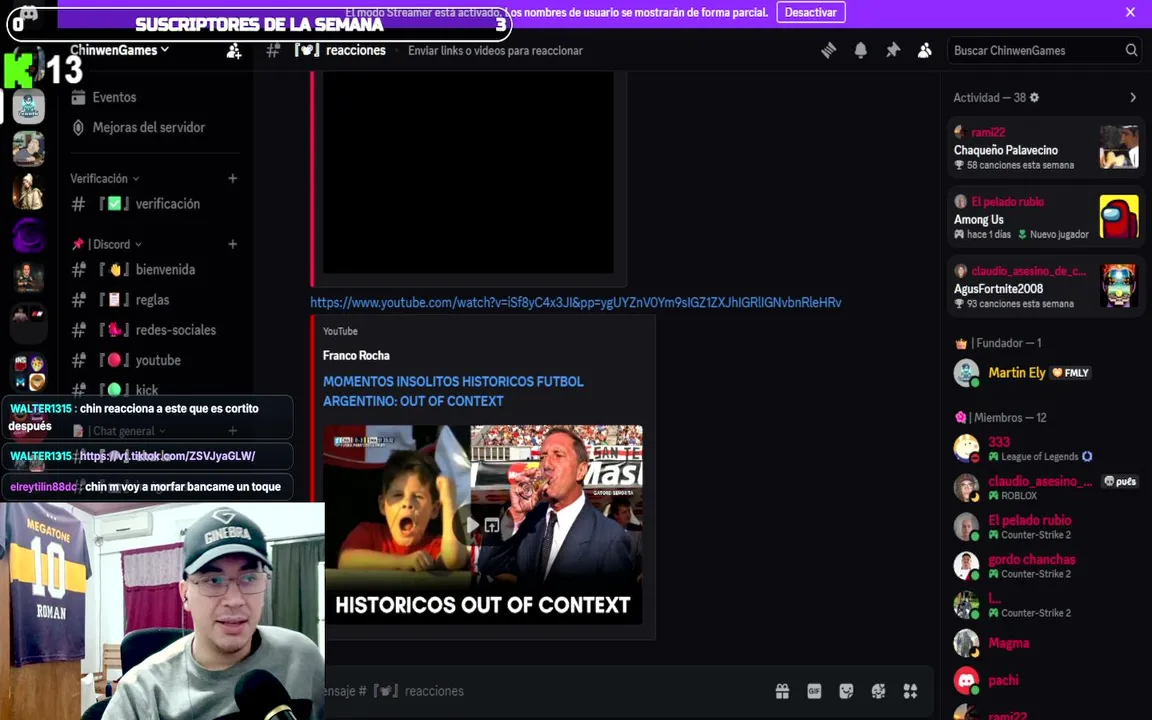This screenshot has width=1152, height=720.
Task: Open gordo chanchas member entry
Action: (x=1045, y=565)
